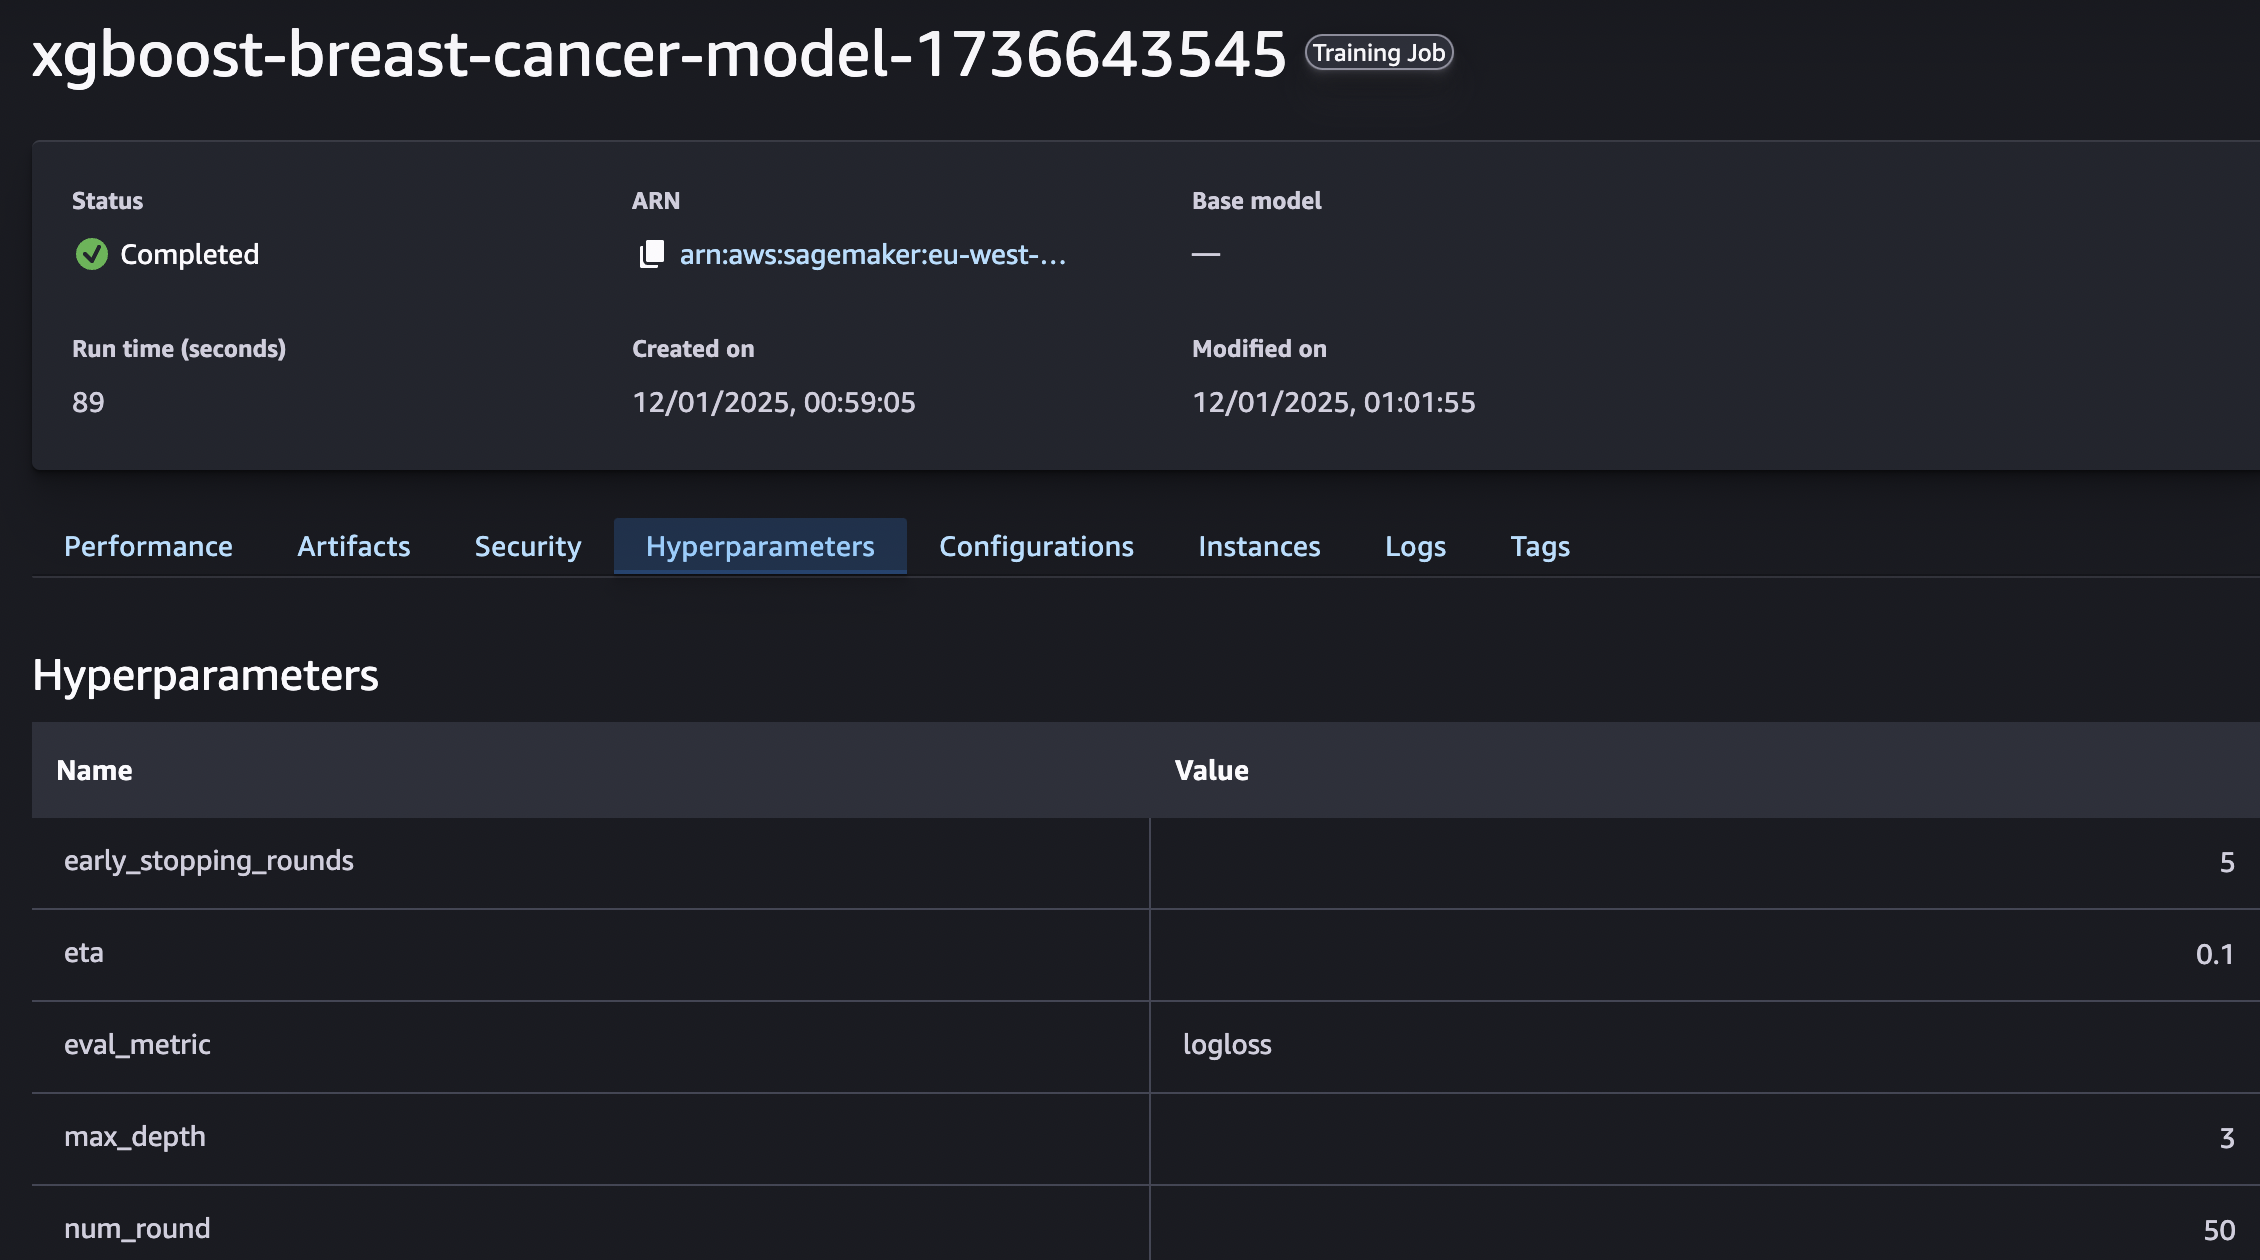This screenshot has width=2260, height=1260.
Task: Click the num_round value 50
Action: 2219,1230
